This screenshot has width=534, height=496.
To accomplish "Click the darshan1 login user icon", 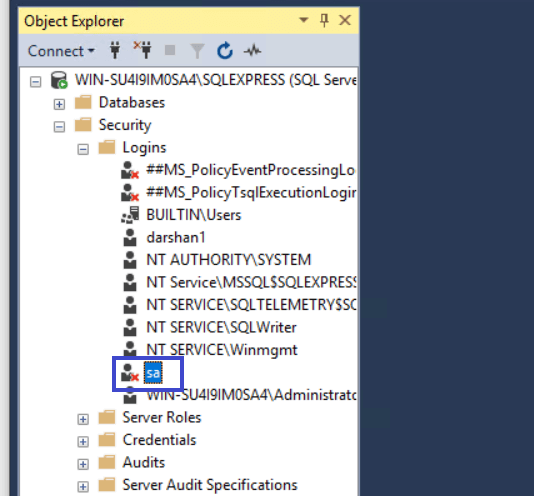I will click(x=130, y=237).
